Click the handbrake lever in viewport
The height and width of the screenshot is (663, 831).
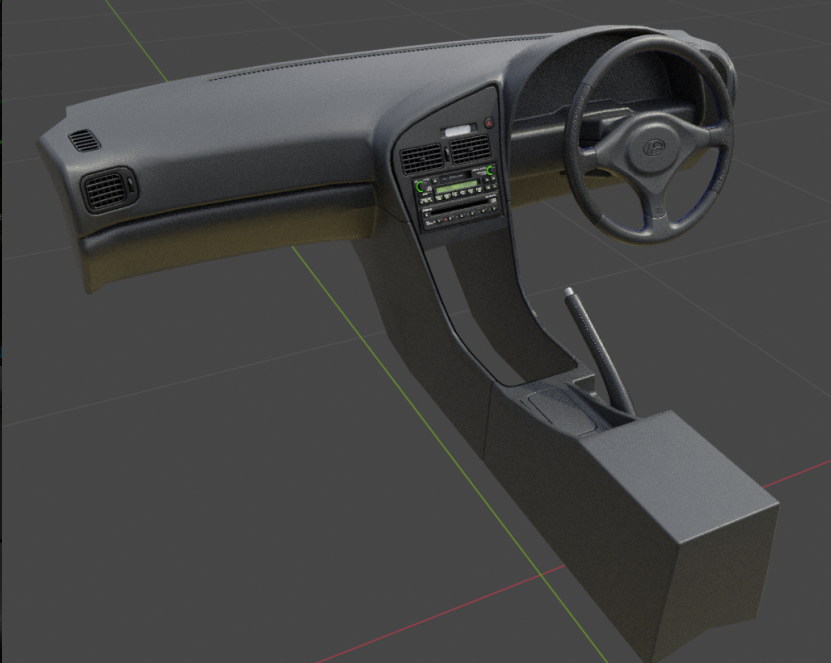pyautogui.click(x=598, y=350)
